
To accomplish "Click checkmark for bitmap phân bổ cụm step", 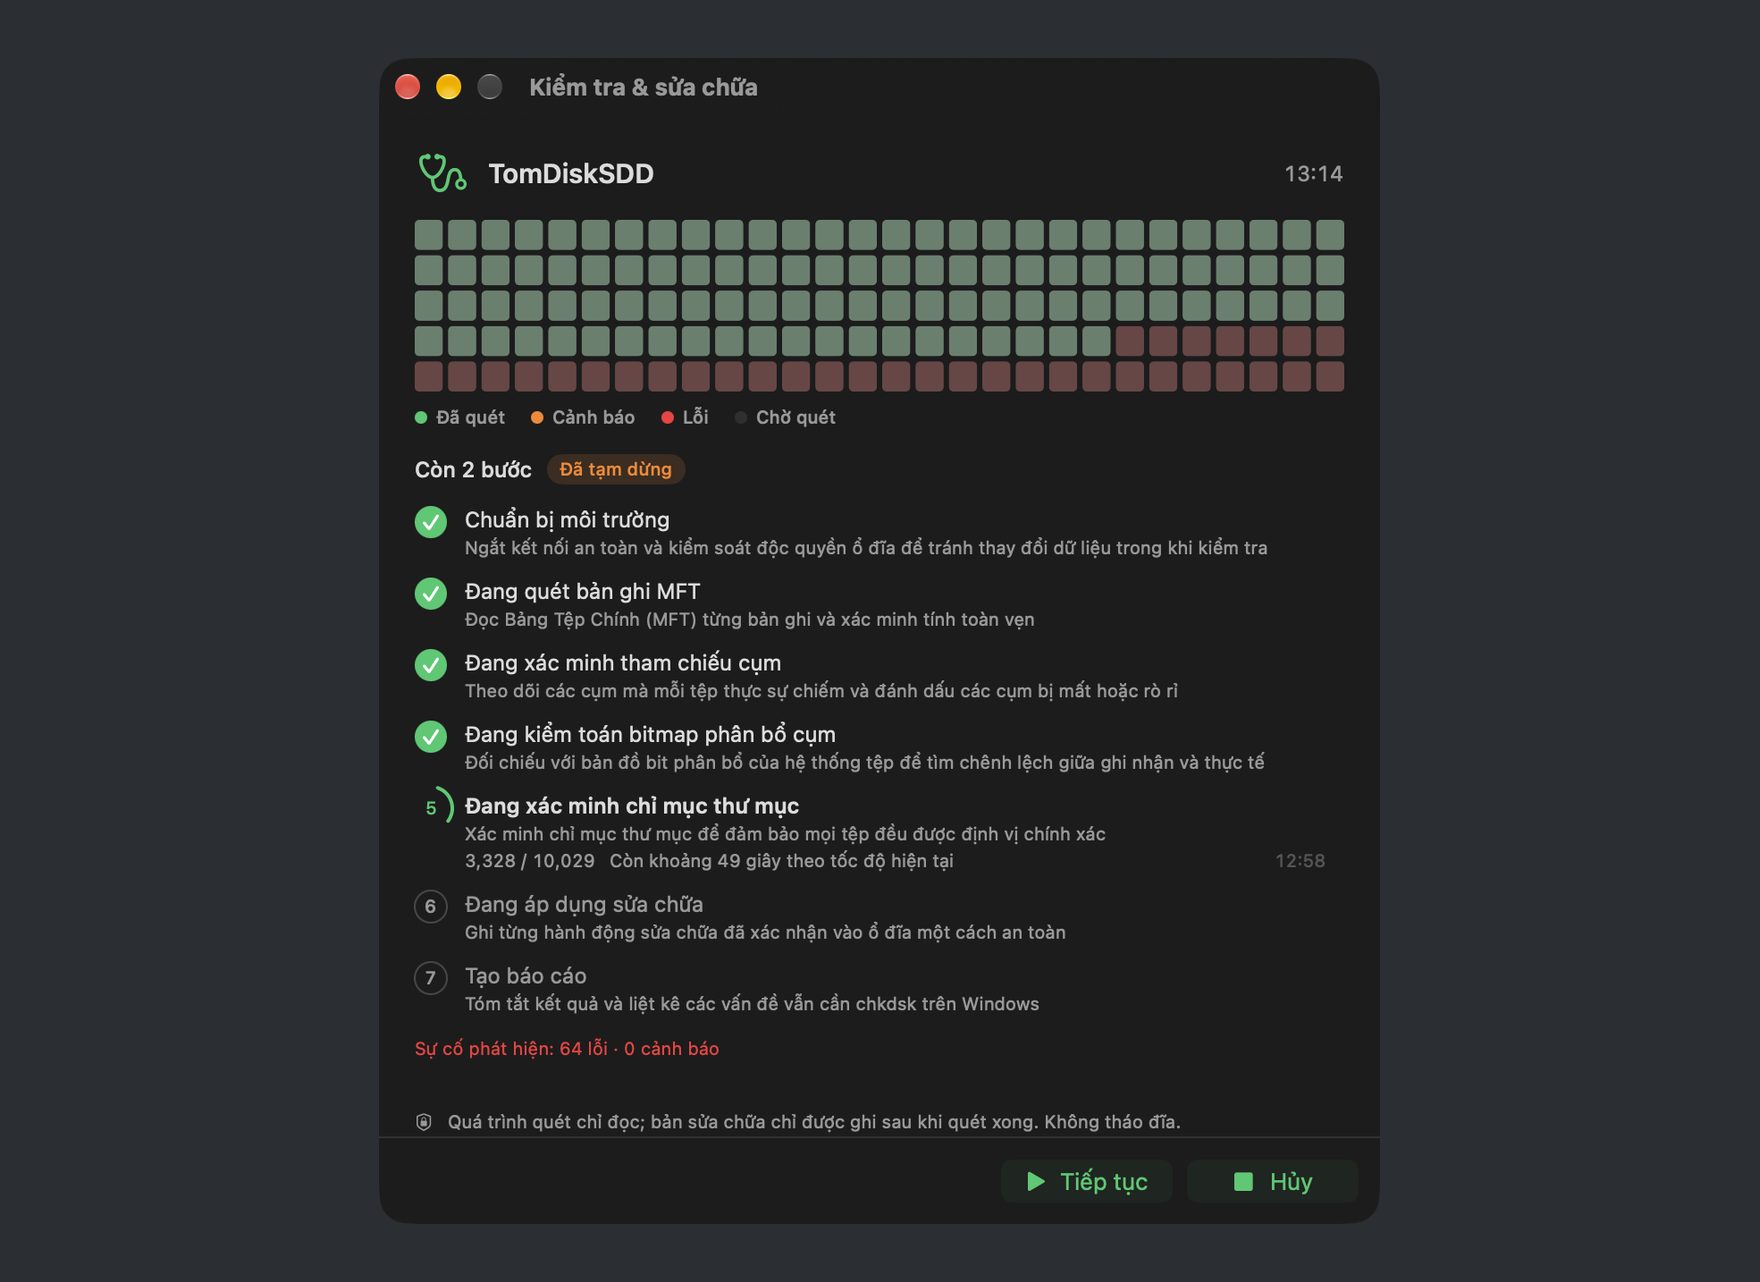I will (x=431, y=737).
